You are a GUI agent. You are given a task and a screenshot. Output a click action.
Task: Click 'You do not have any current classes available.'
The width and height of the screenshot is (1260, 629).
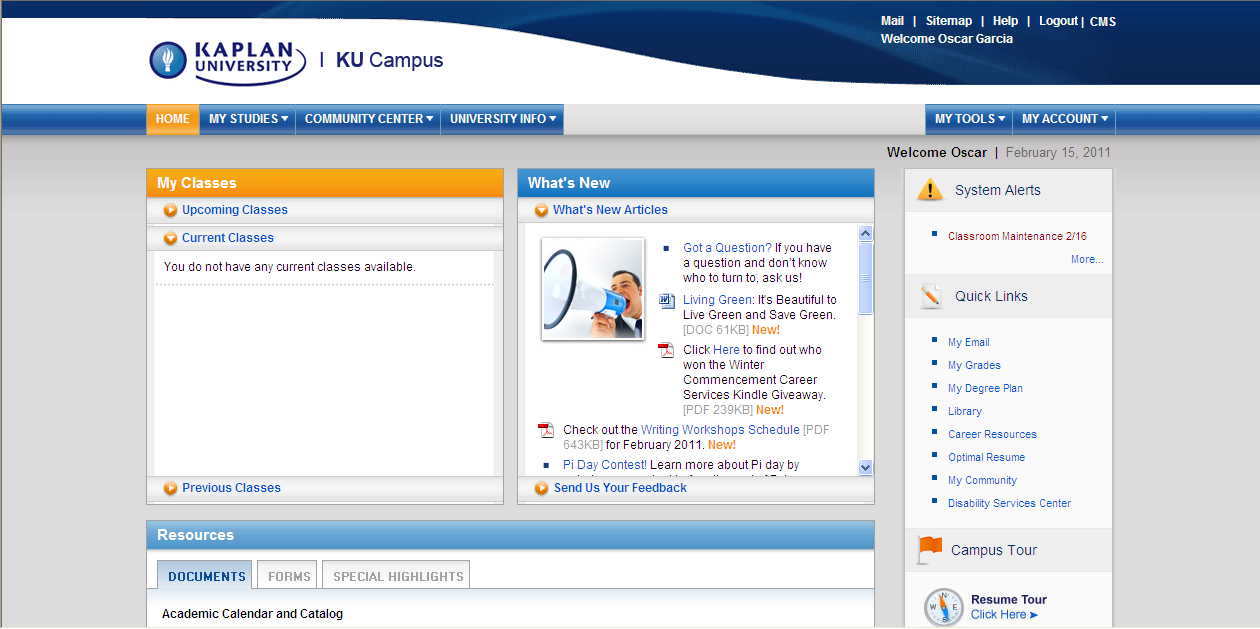pos(289,267)
